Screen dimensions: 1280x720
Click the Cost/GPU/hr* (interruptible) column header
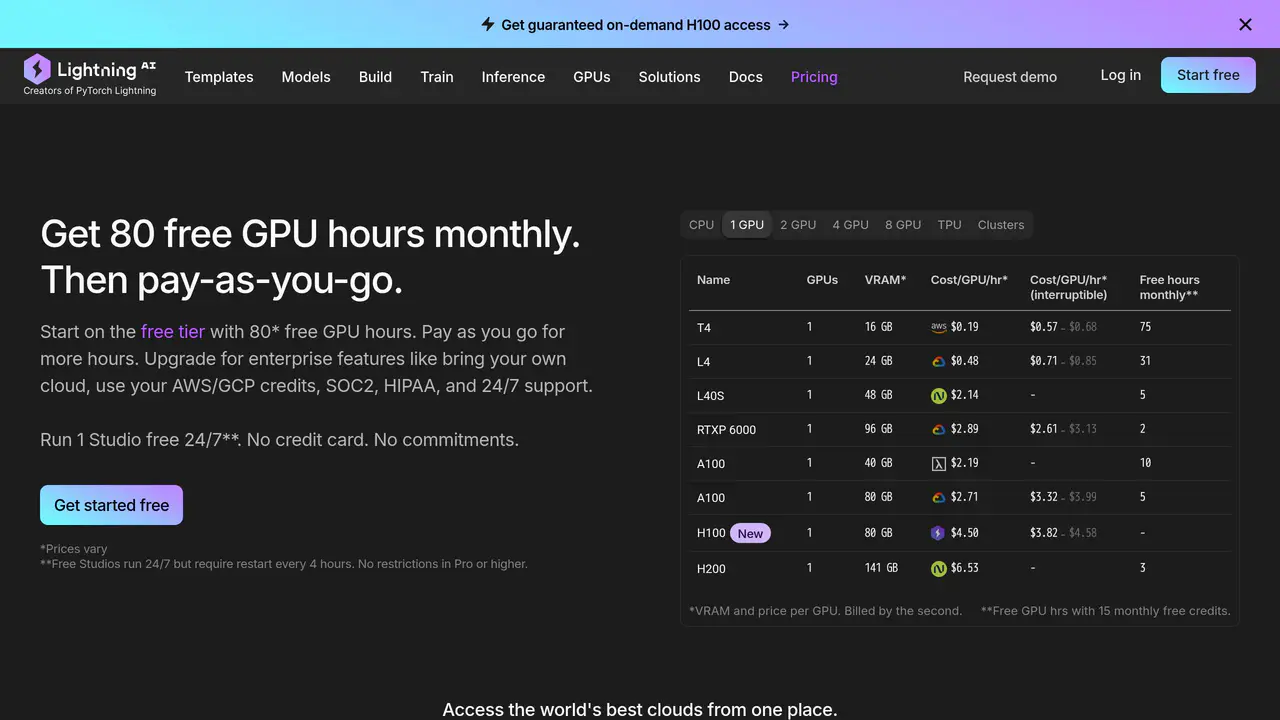(x=1069, y=287)
